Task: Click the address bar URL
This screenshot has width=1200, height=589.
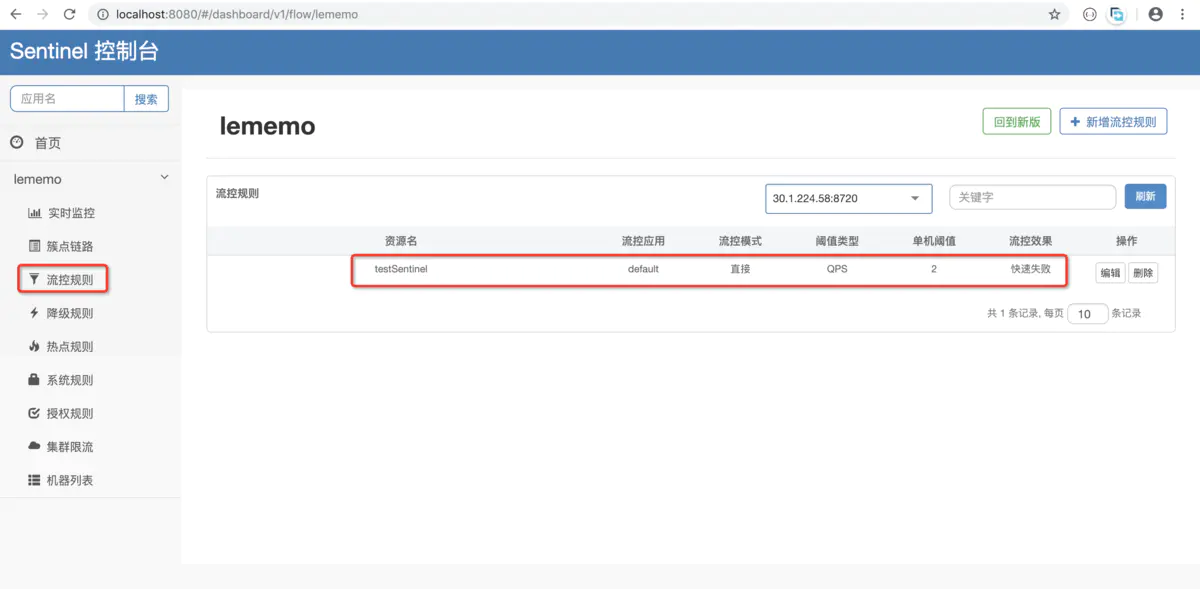Action: [237, 15]
